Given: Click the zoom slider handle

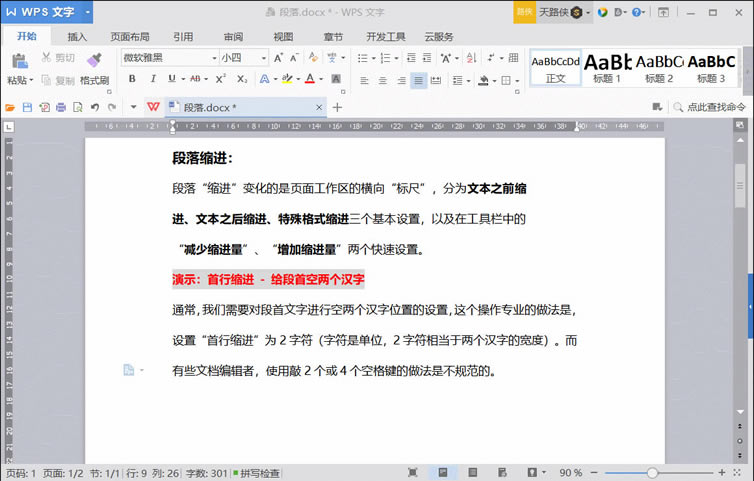Looking at the screenshot, I should tap(652, 473).
